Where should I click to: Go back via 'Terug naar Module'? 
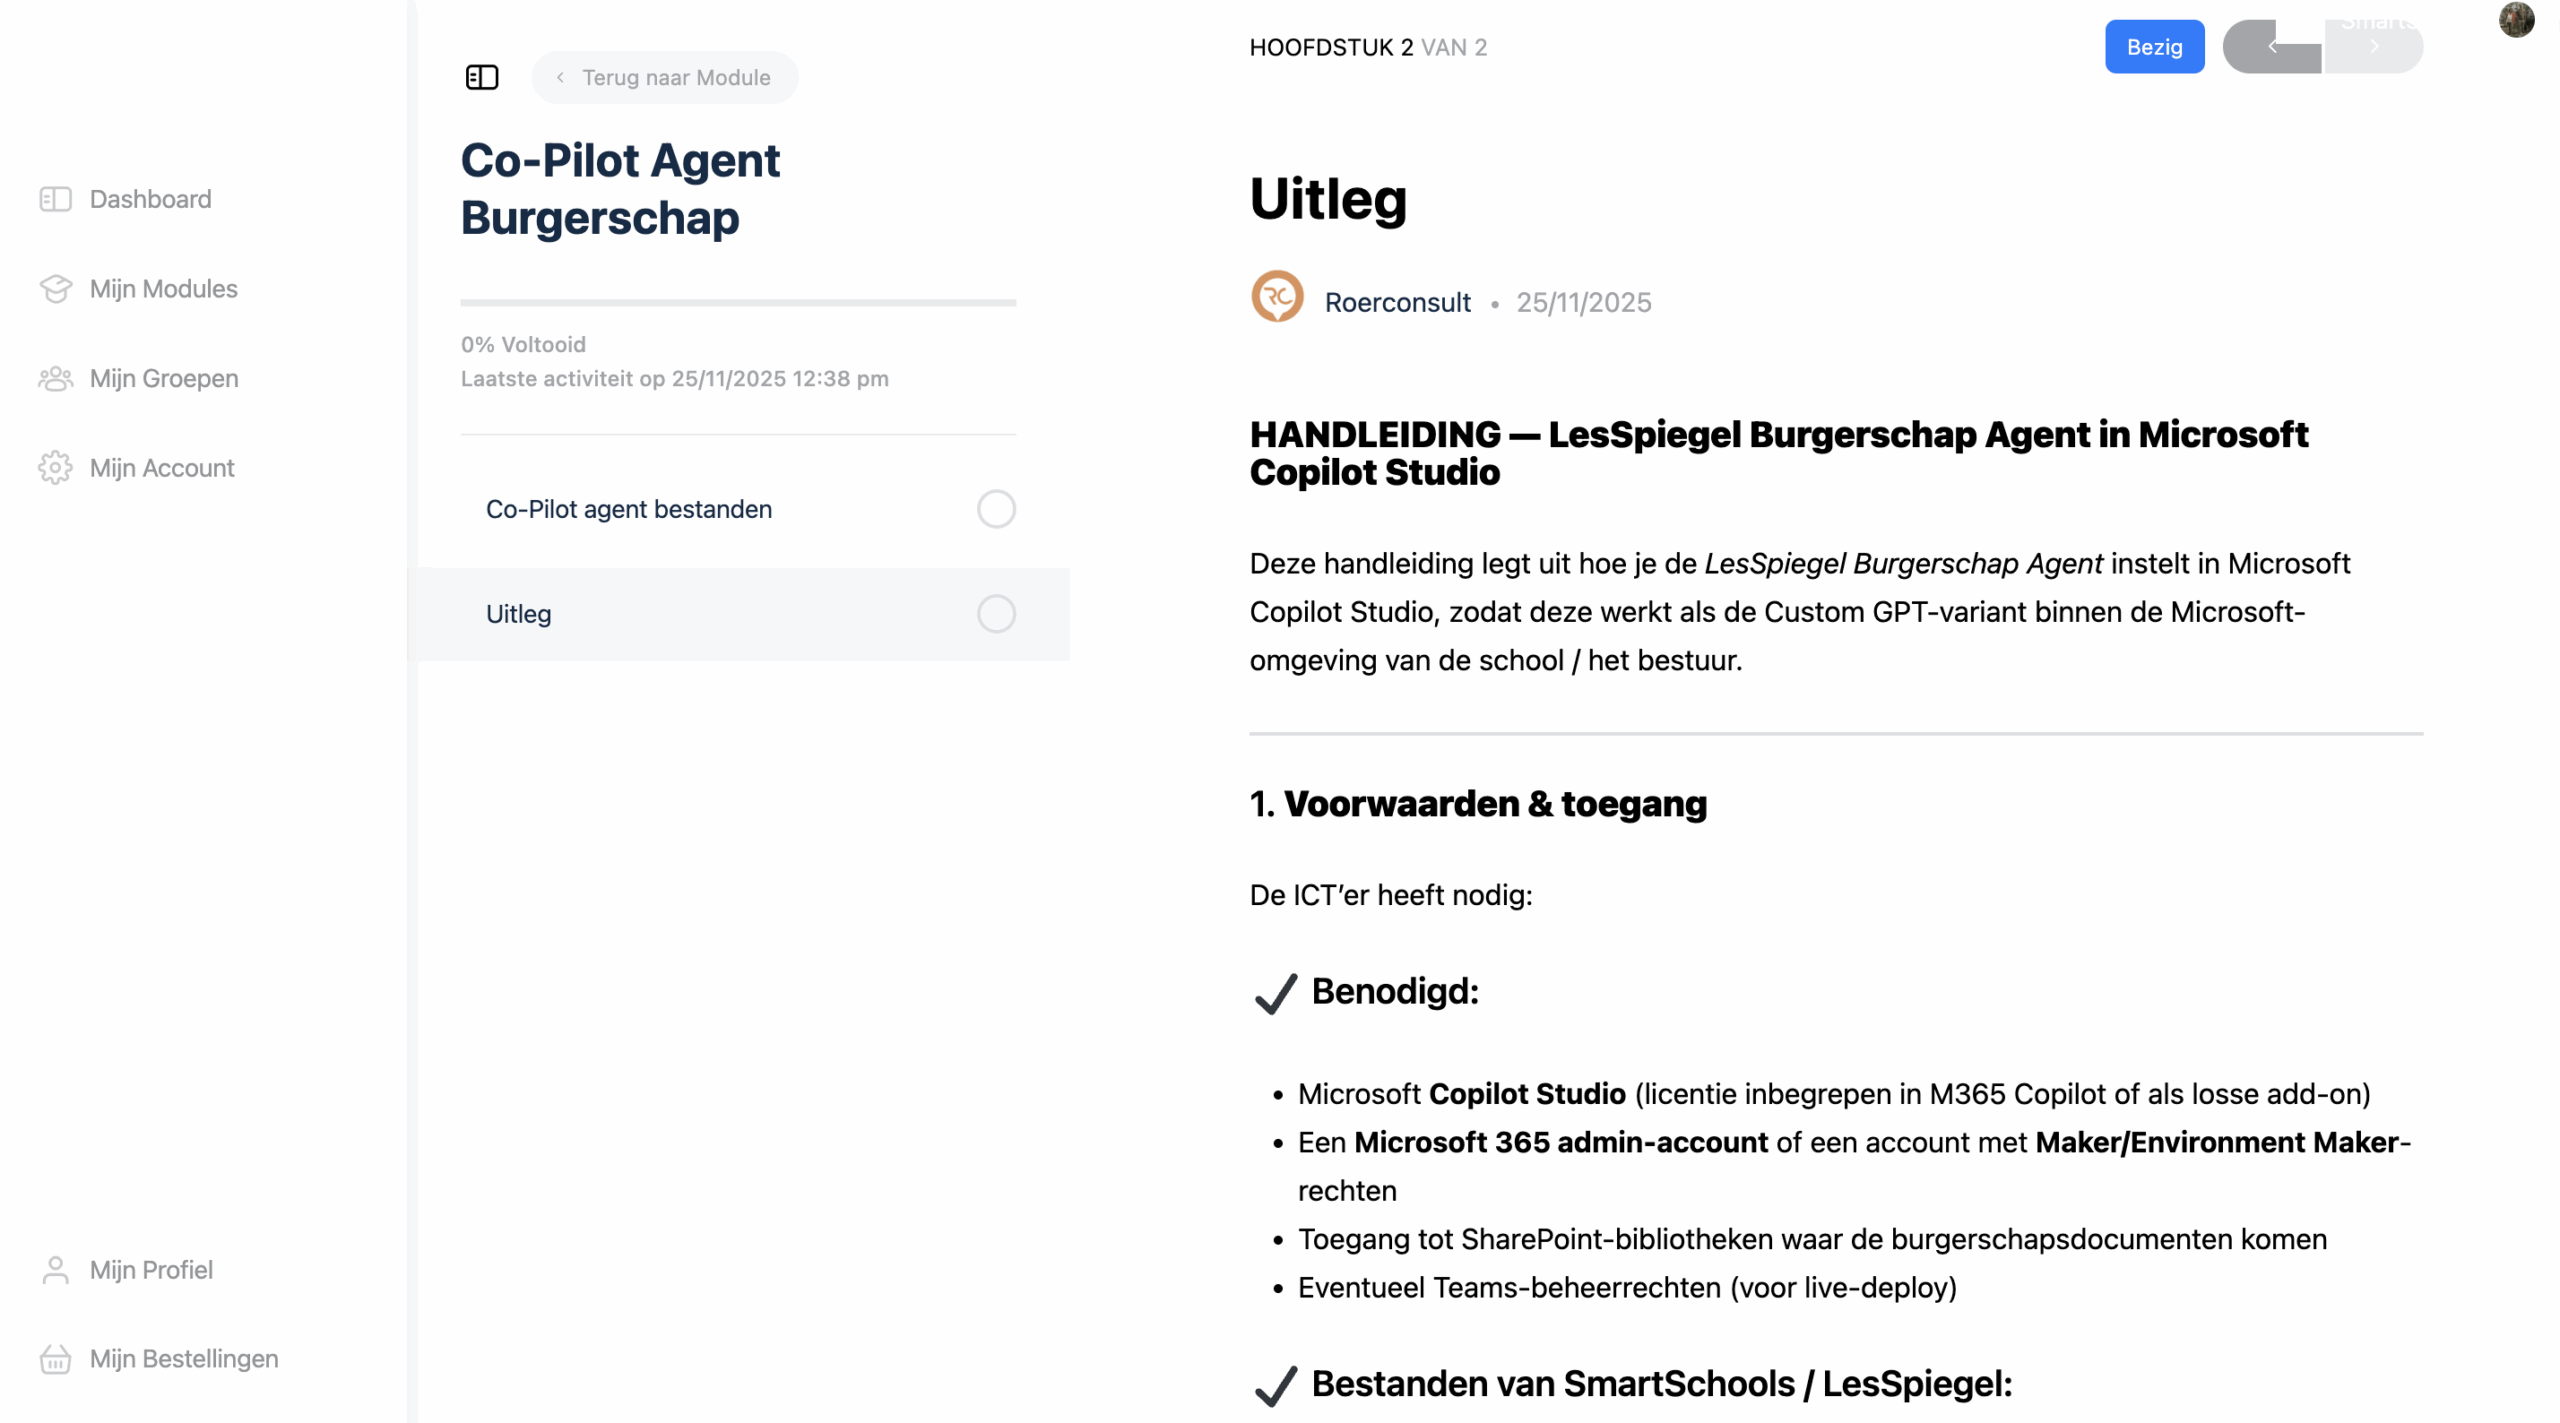click(665, 77)
